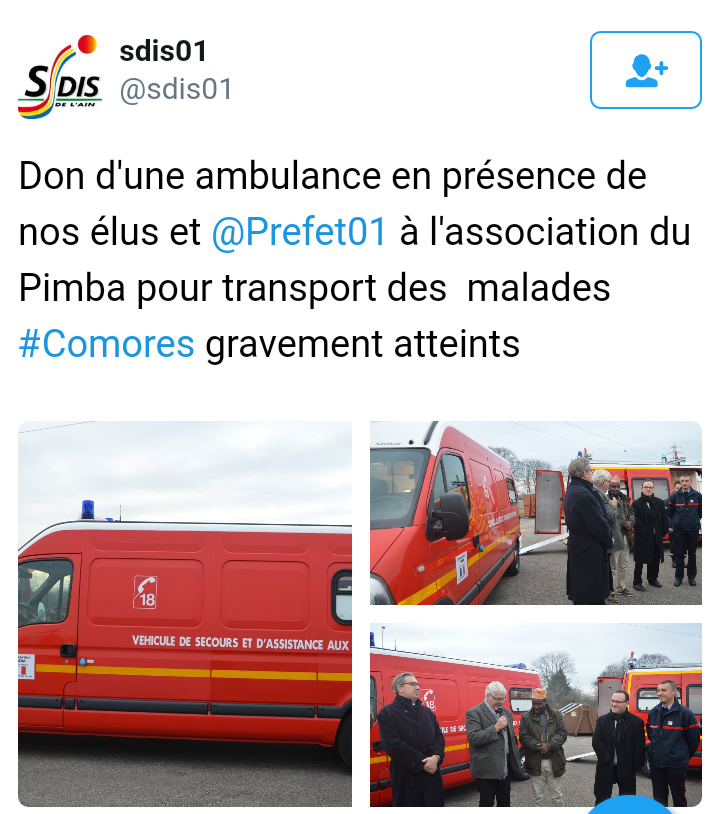
Task: Click the 18 phone emblem on ambulance
Action: 145,592
